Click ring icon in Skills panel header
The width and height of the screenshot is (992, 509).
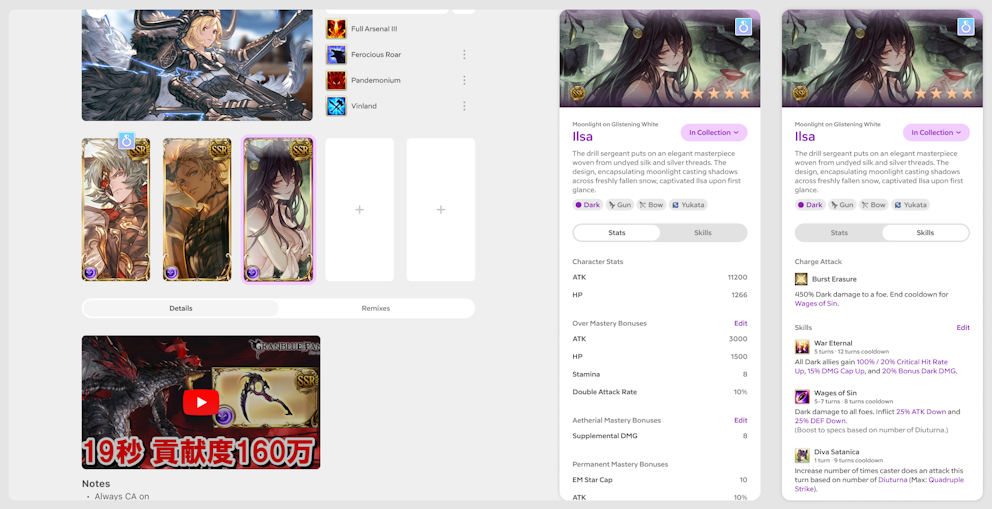point(965,27)
